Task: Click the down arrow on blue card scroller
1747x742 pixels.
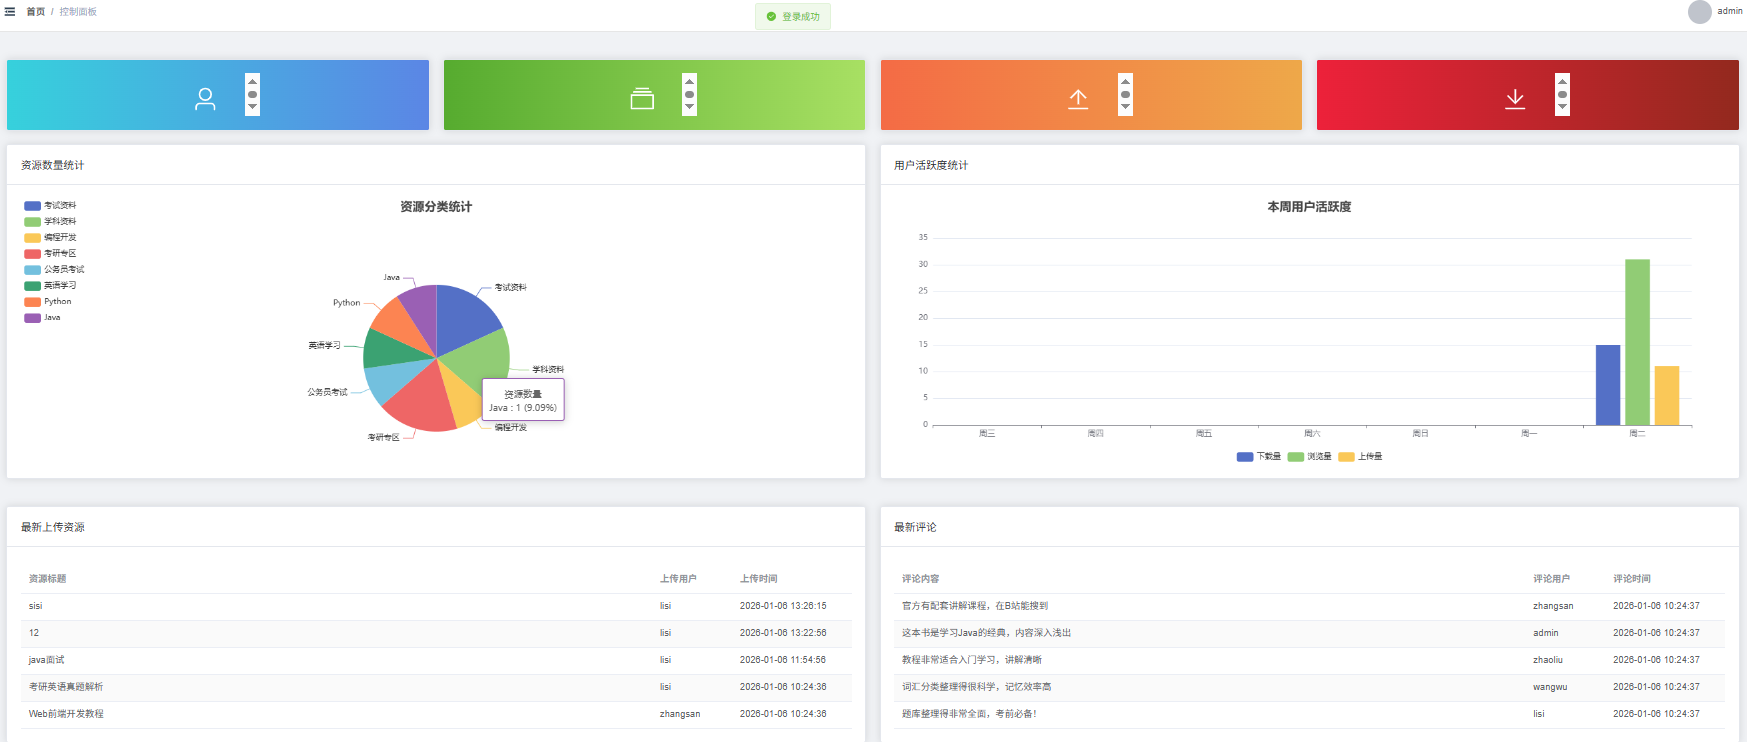Action: 252,107
